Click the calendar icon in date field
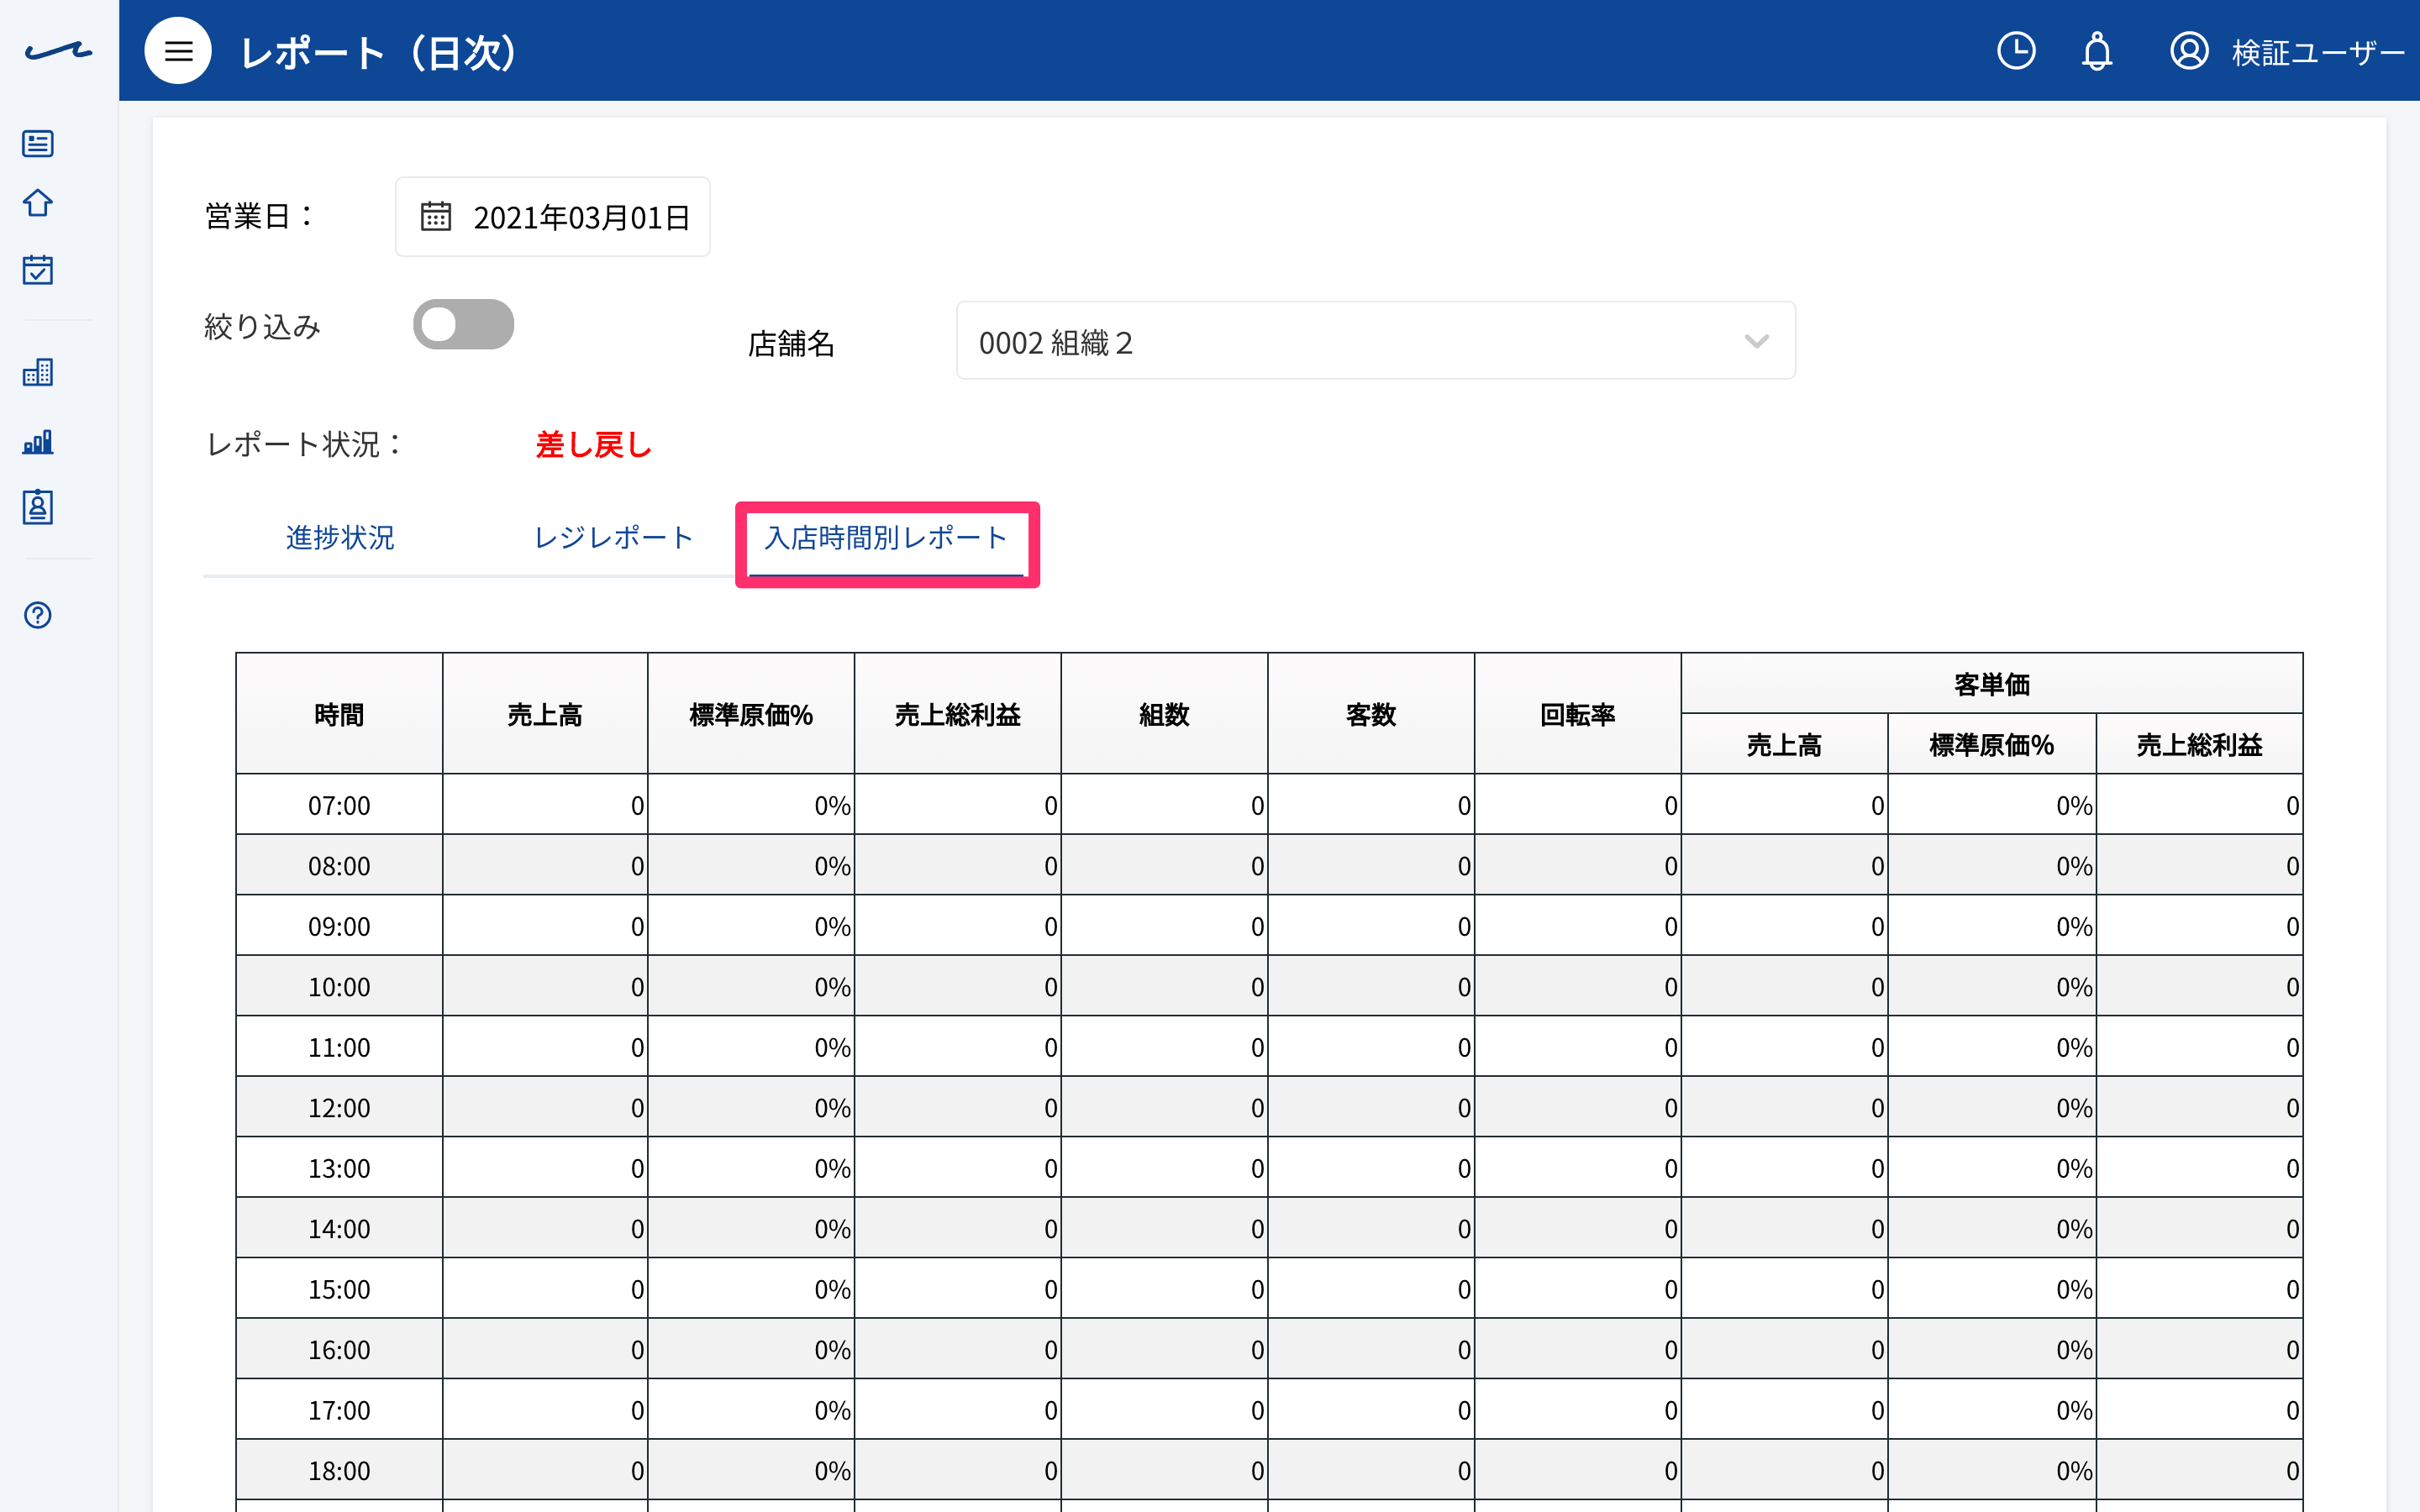This screenshot has height=1512, width=2420. point(436,216)
